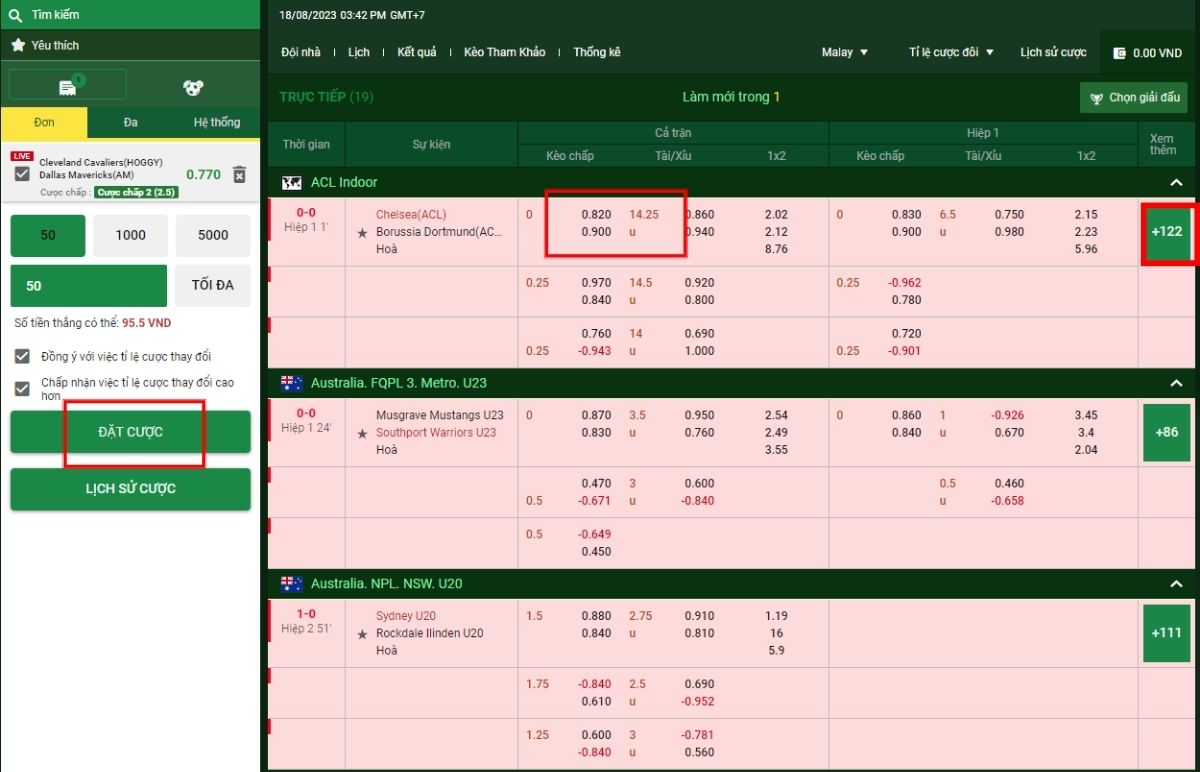Select the 1000 quick stake amount
The width and height of the screenshot is (1200, 772).
point(130,235)
